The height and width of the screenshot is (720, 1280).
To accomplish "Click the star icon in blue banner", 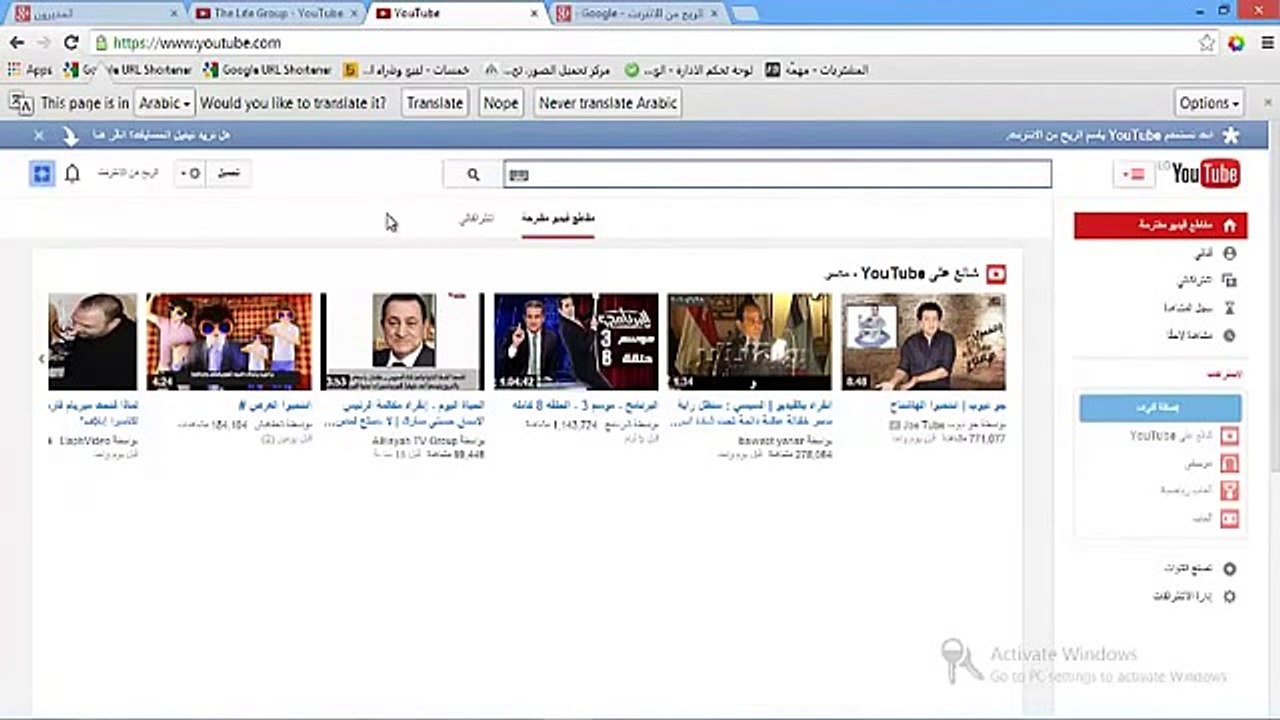I will point(1231,135).
